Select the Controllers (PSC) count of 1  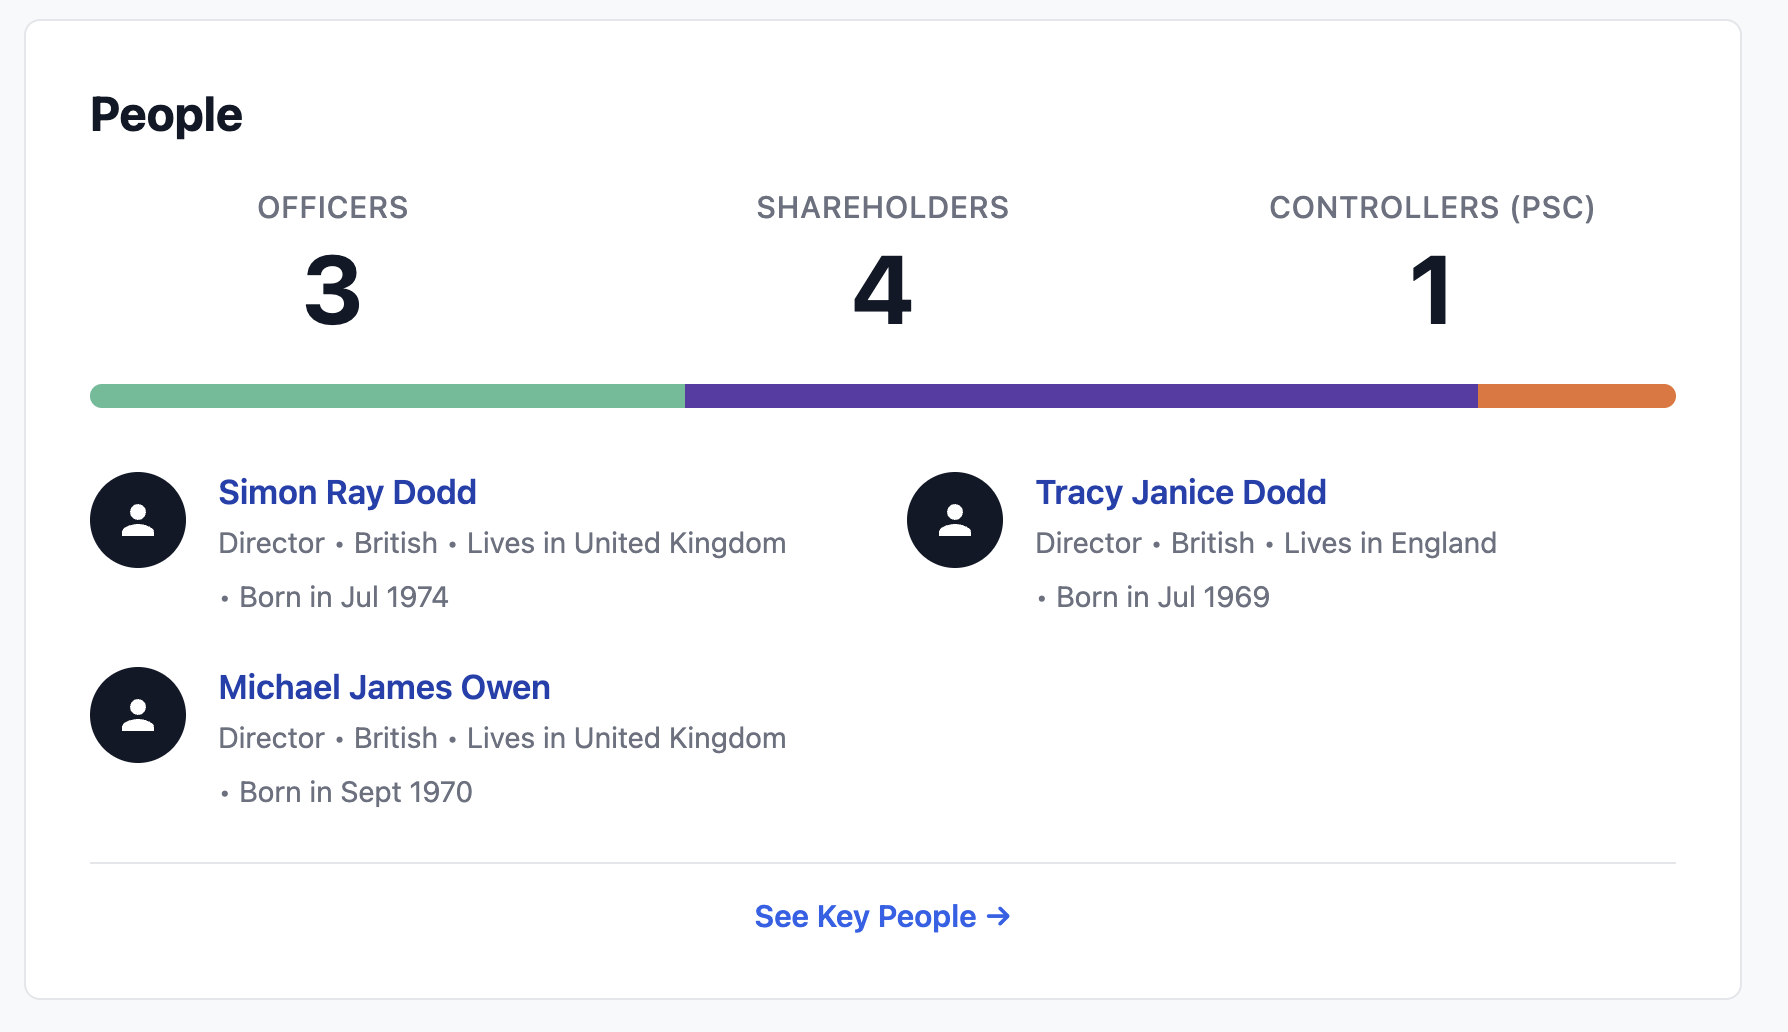(1431, 291)
